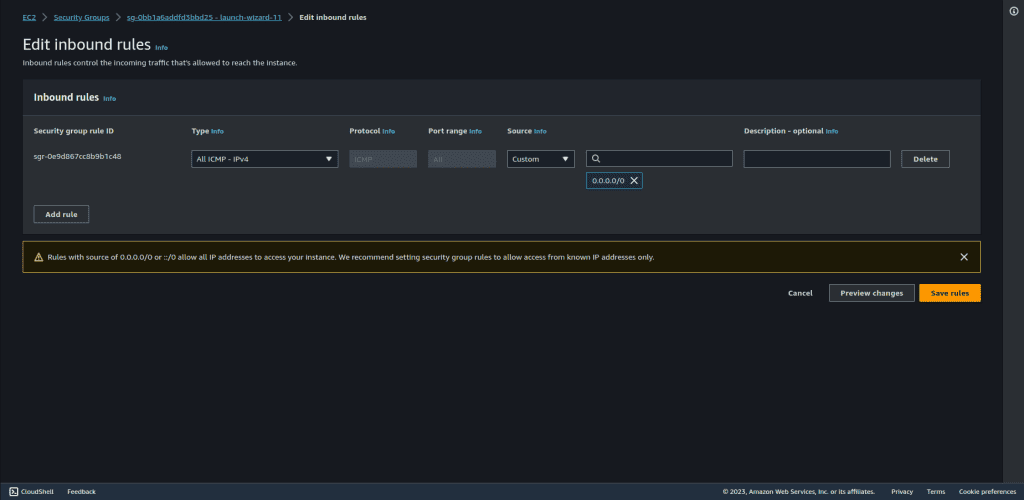The width and height of the screenshot is (1024, 500).
Task: Dismiss the yellow warning banner
Action: (x=964, y=257)
